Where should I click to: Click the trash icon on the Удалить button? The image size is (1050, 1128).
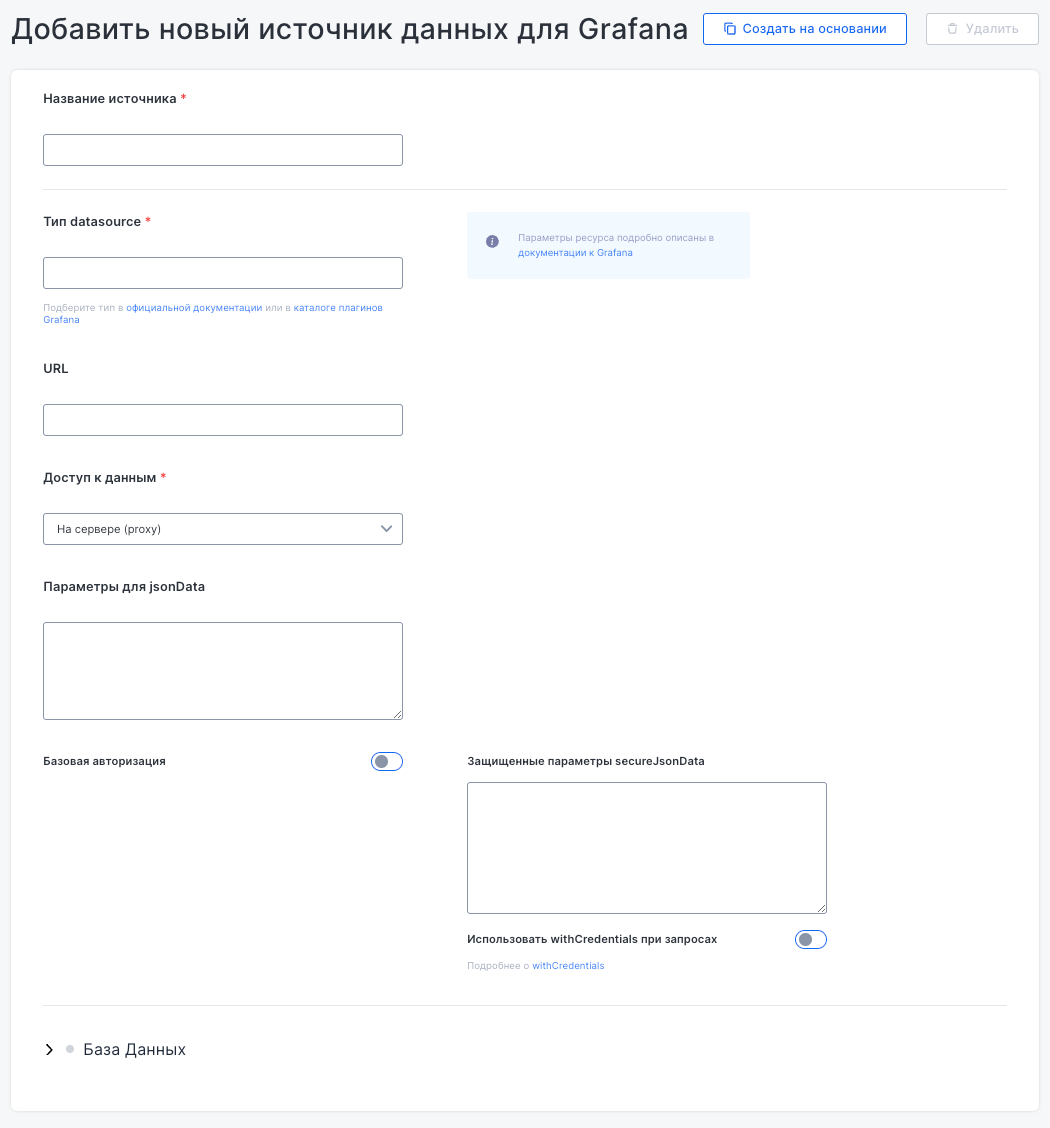pyautogui.click(x=952, y=29)
